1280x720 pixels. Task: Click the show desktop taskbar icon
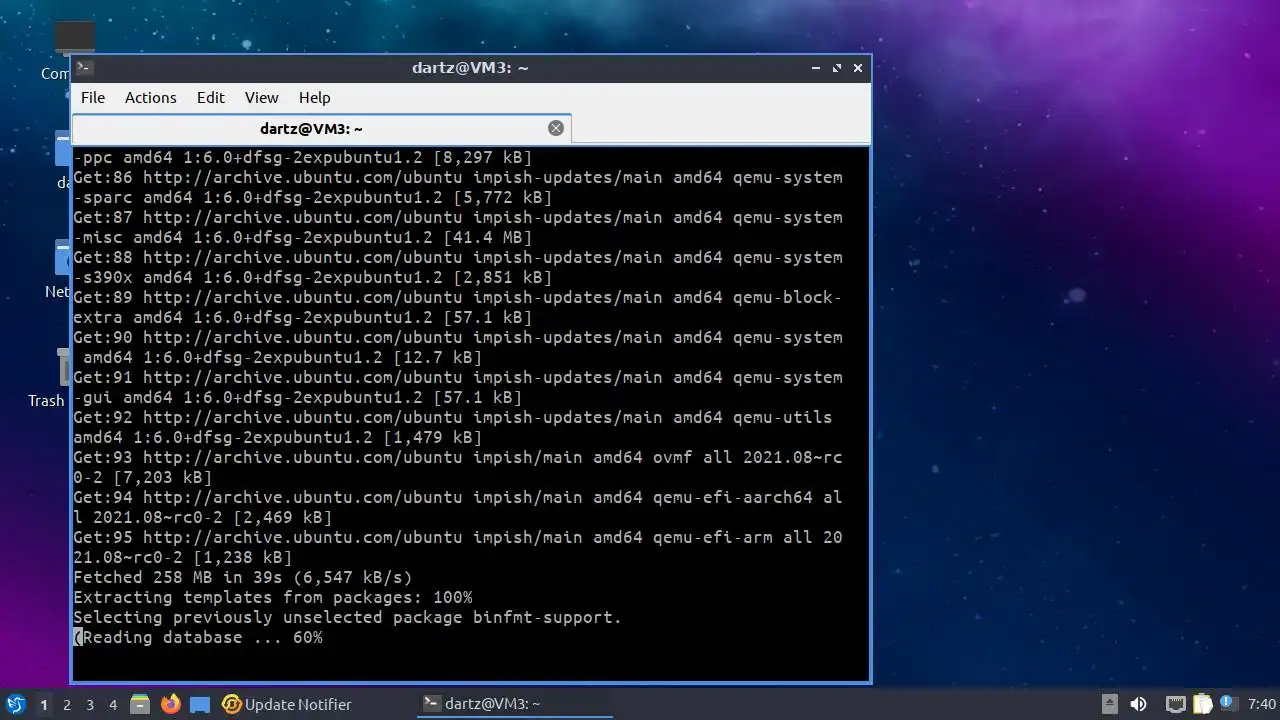[x=200, y=704]
